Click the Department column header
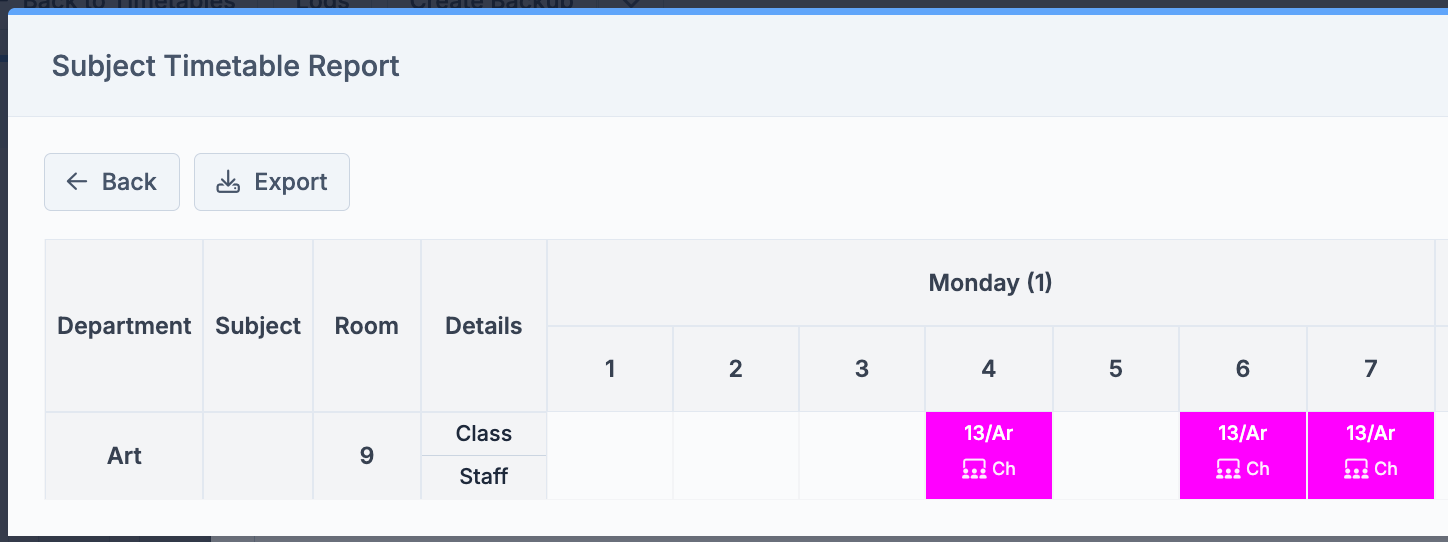This screenshot has height=542, width=1448. coord(124,326)
